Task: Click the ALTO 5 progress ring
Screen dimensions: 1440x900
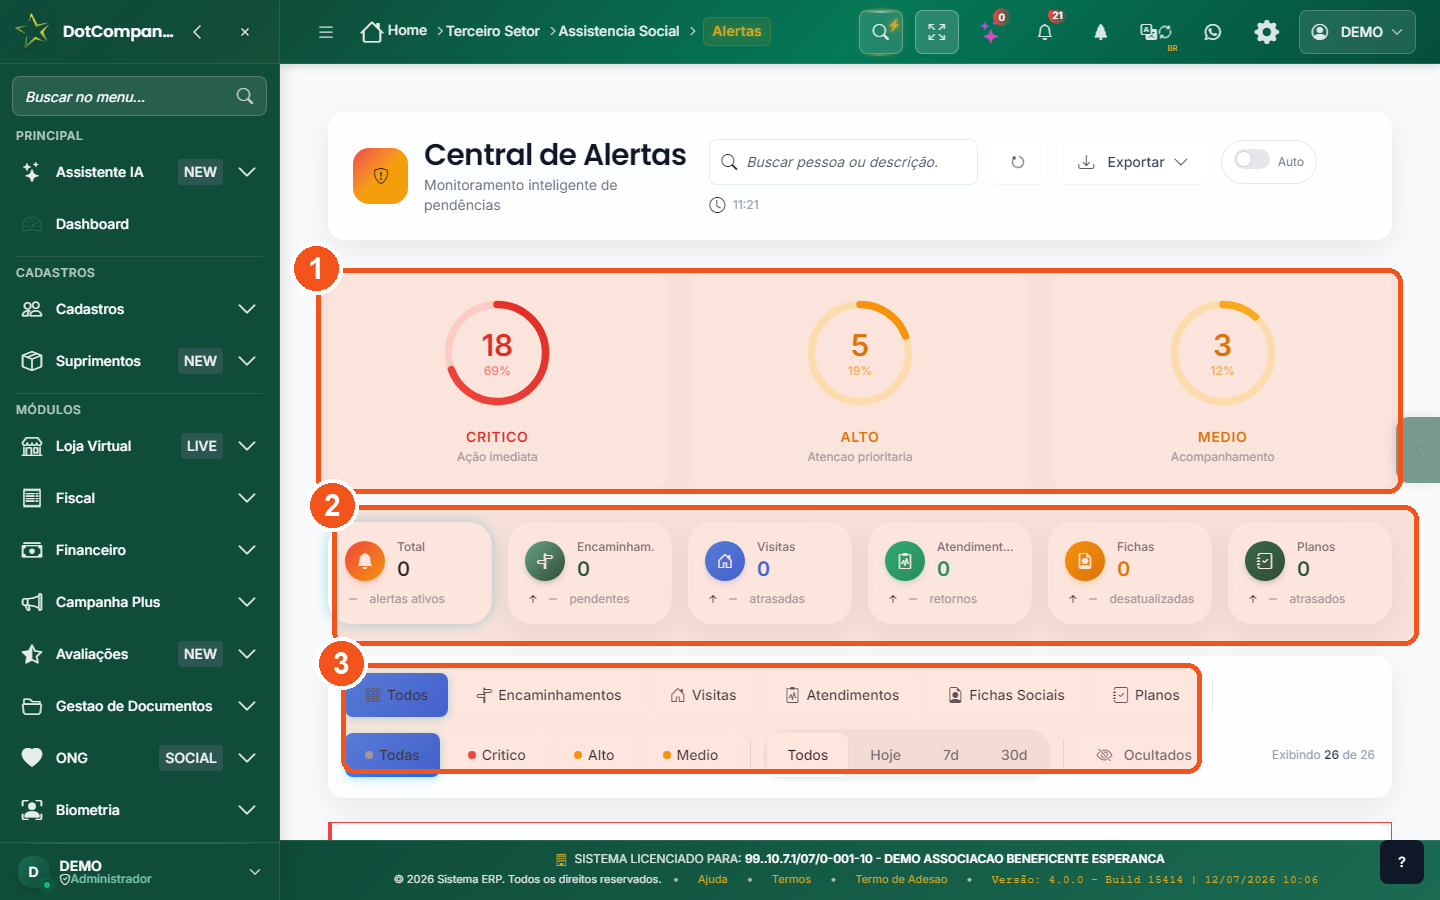Action: (860, 353)
